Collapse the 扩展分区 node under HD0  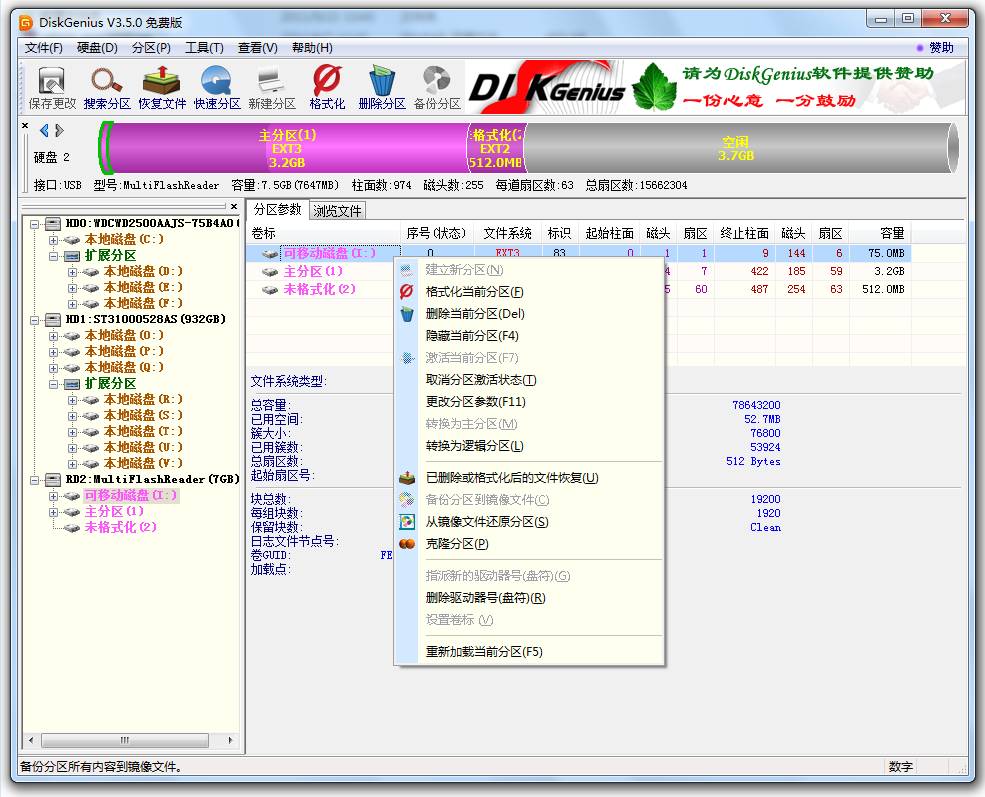(53, 256)
